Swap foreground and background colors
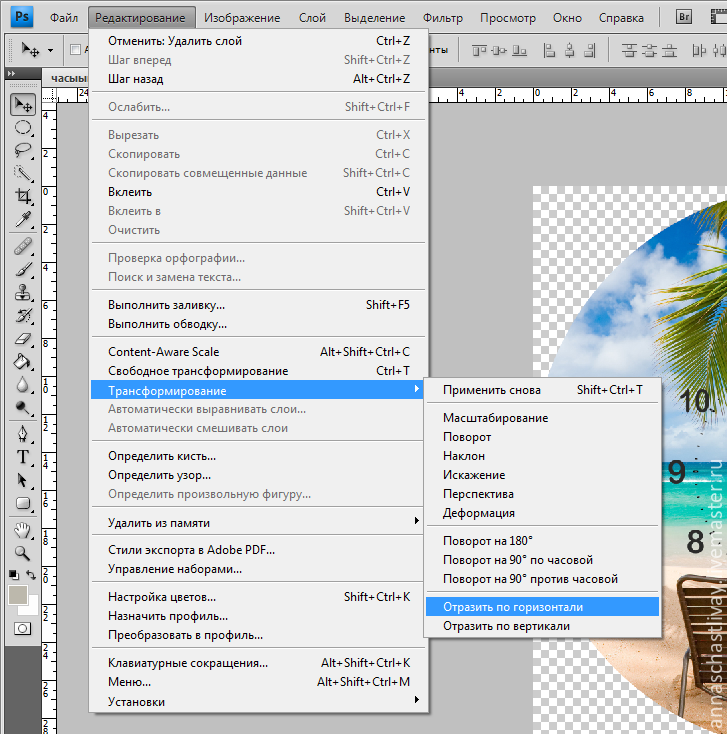Image resolution: width=727 pixels, height=734 pixels. tap(33, 576)
